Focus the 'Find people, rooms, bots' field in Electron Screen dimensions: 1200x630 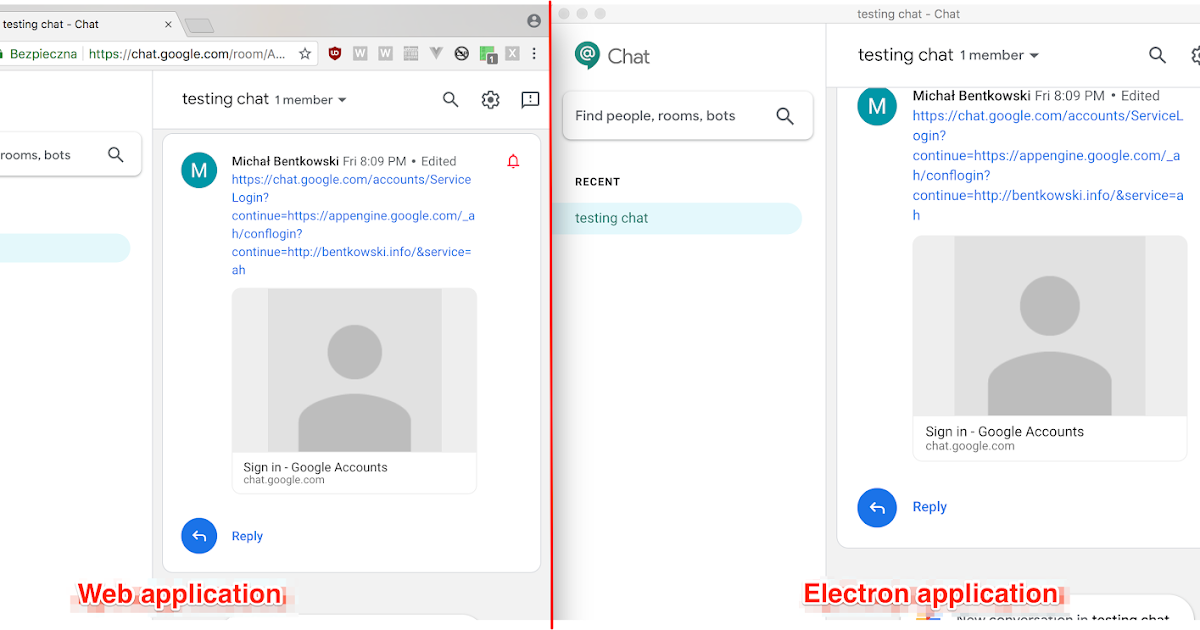point(688,116)
